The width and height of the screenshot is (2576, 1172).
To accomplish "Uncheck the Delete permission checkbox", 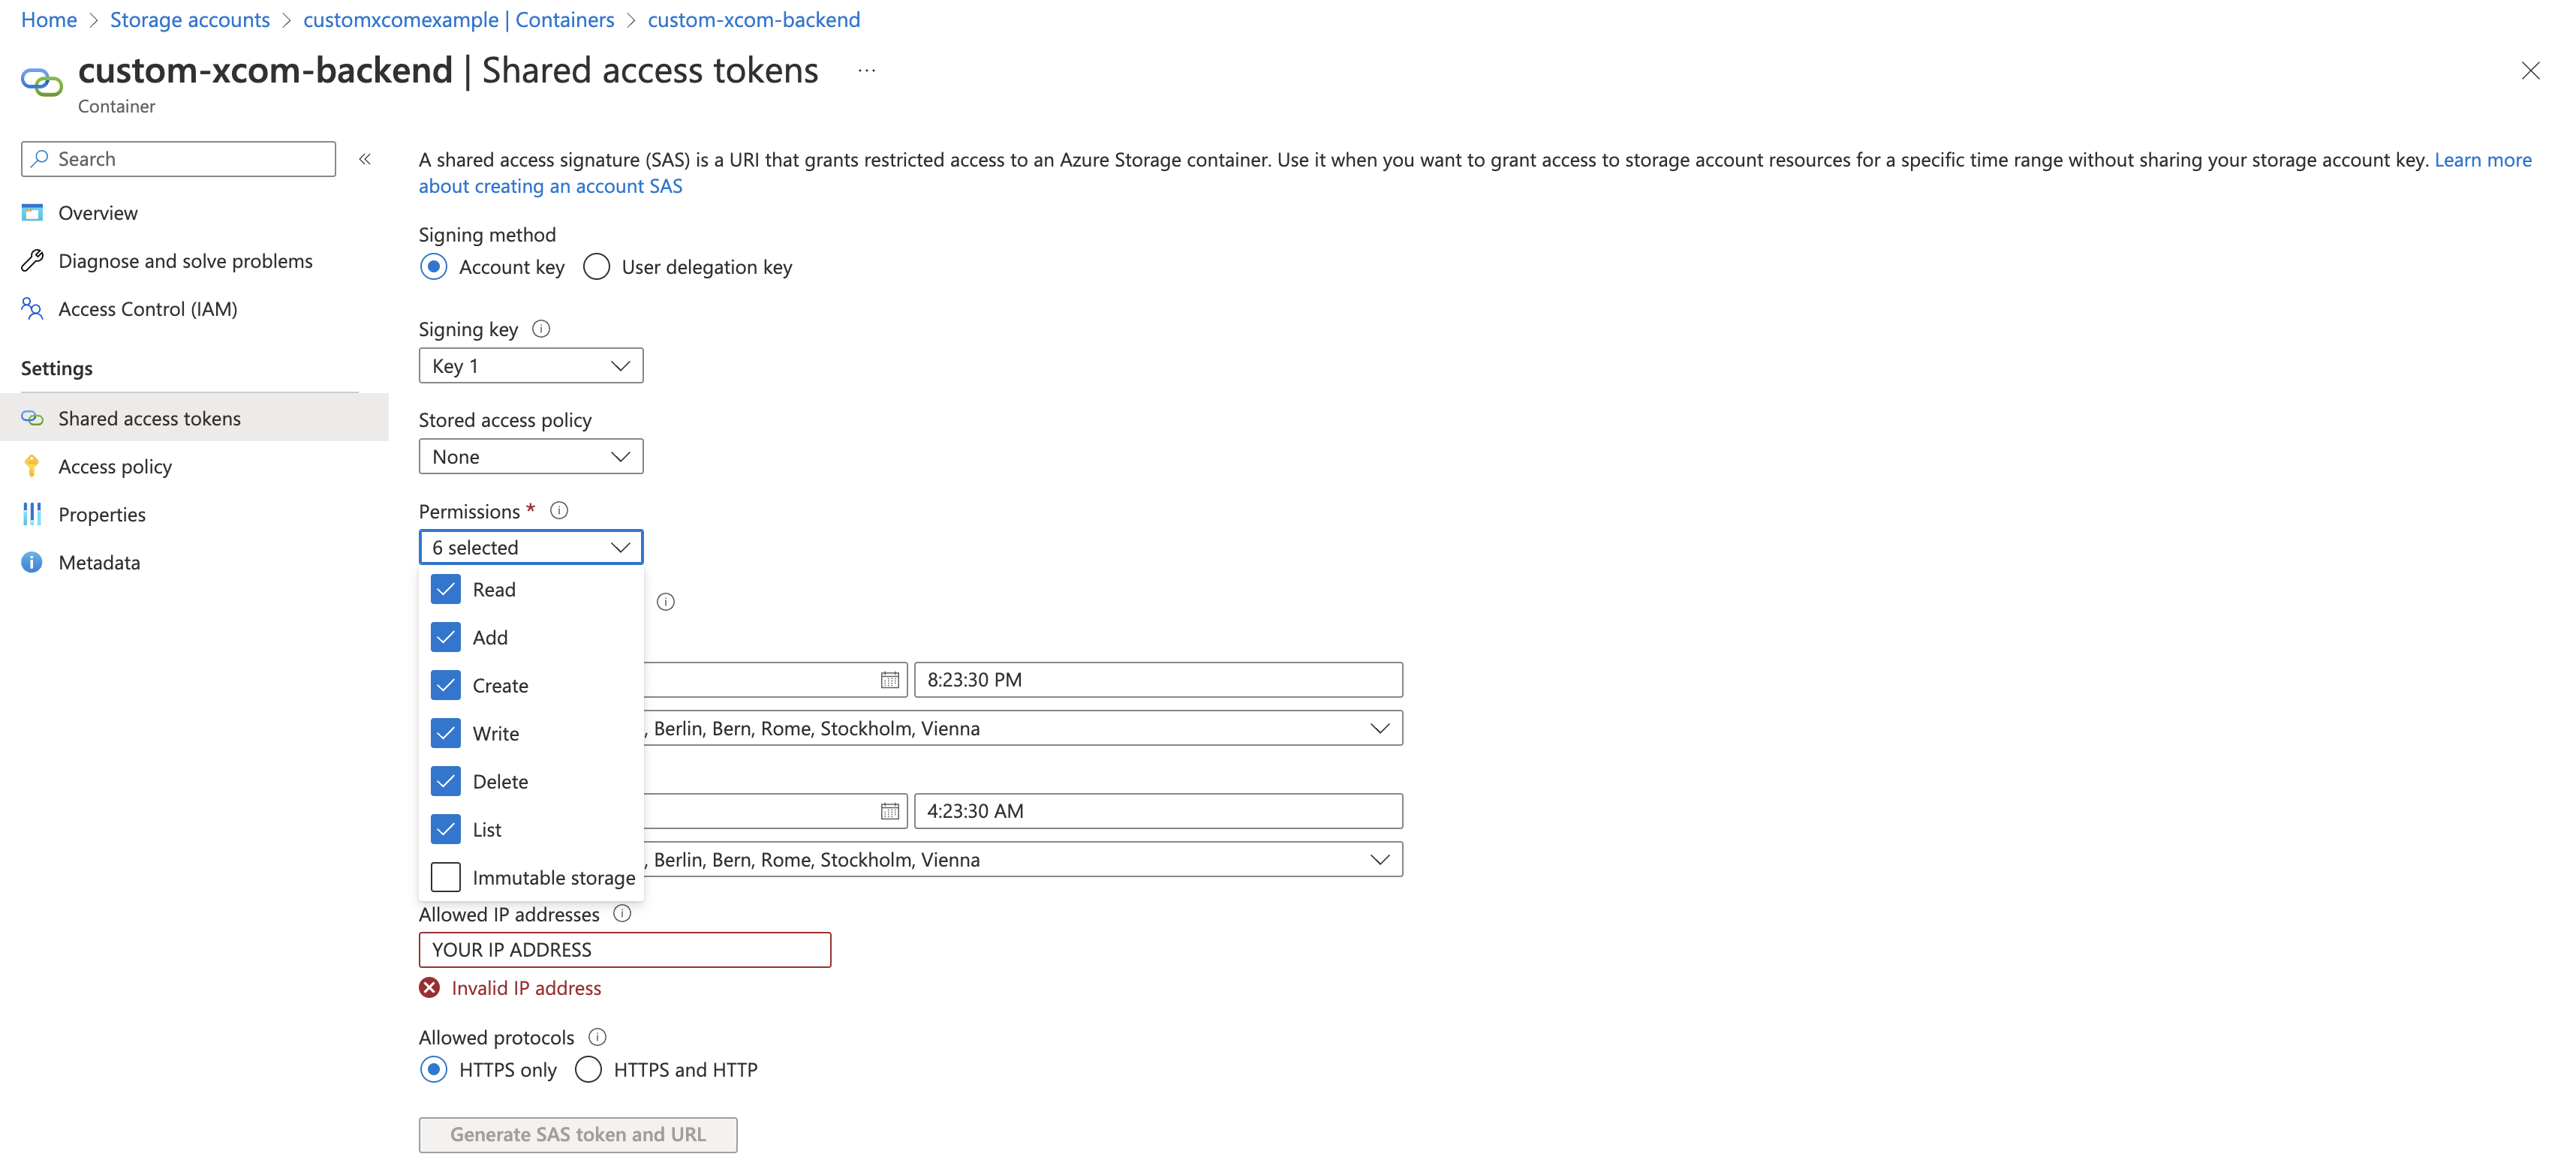I will pos(446,781).
